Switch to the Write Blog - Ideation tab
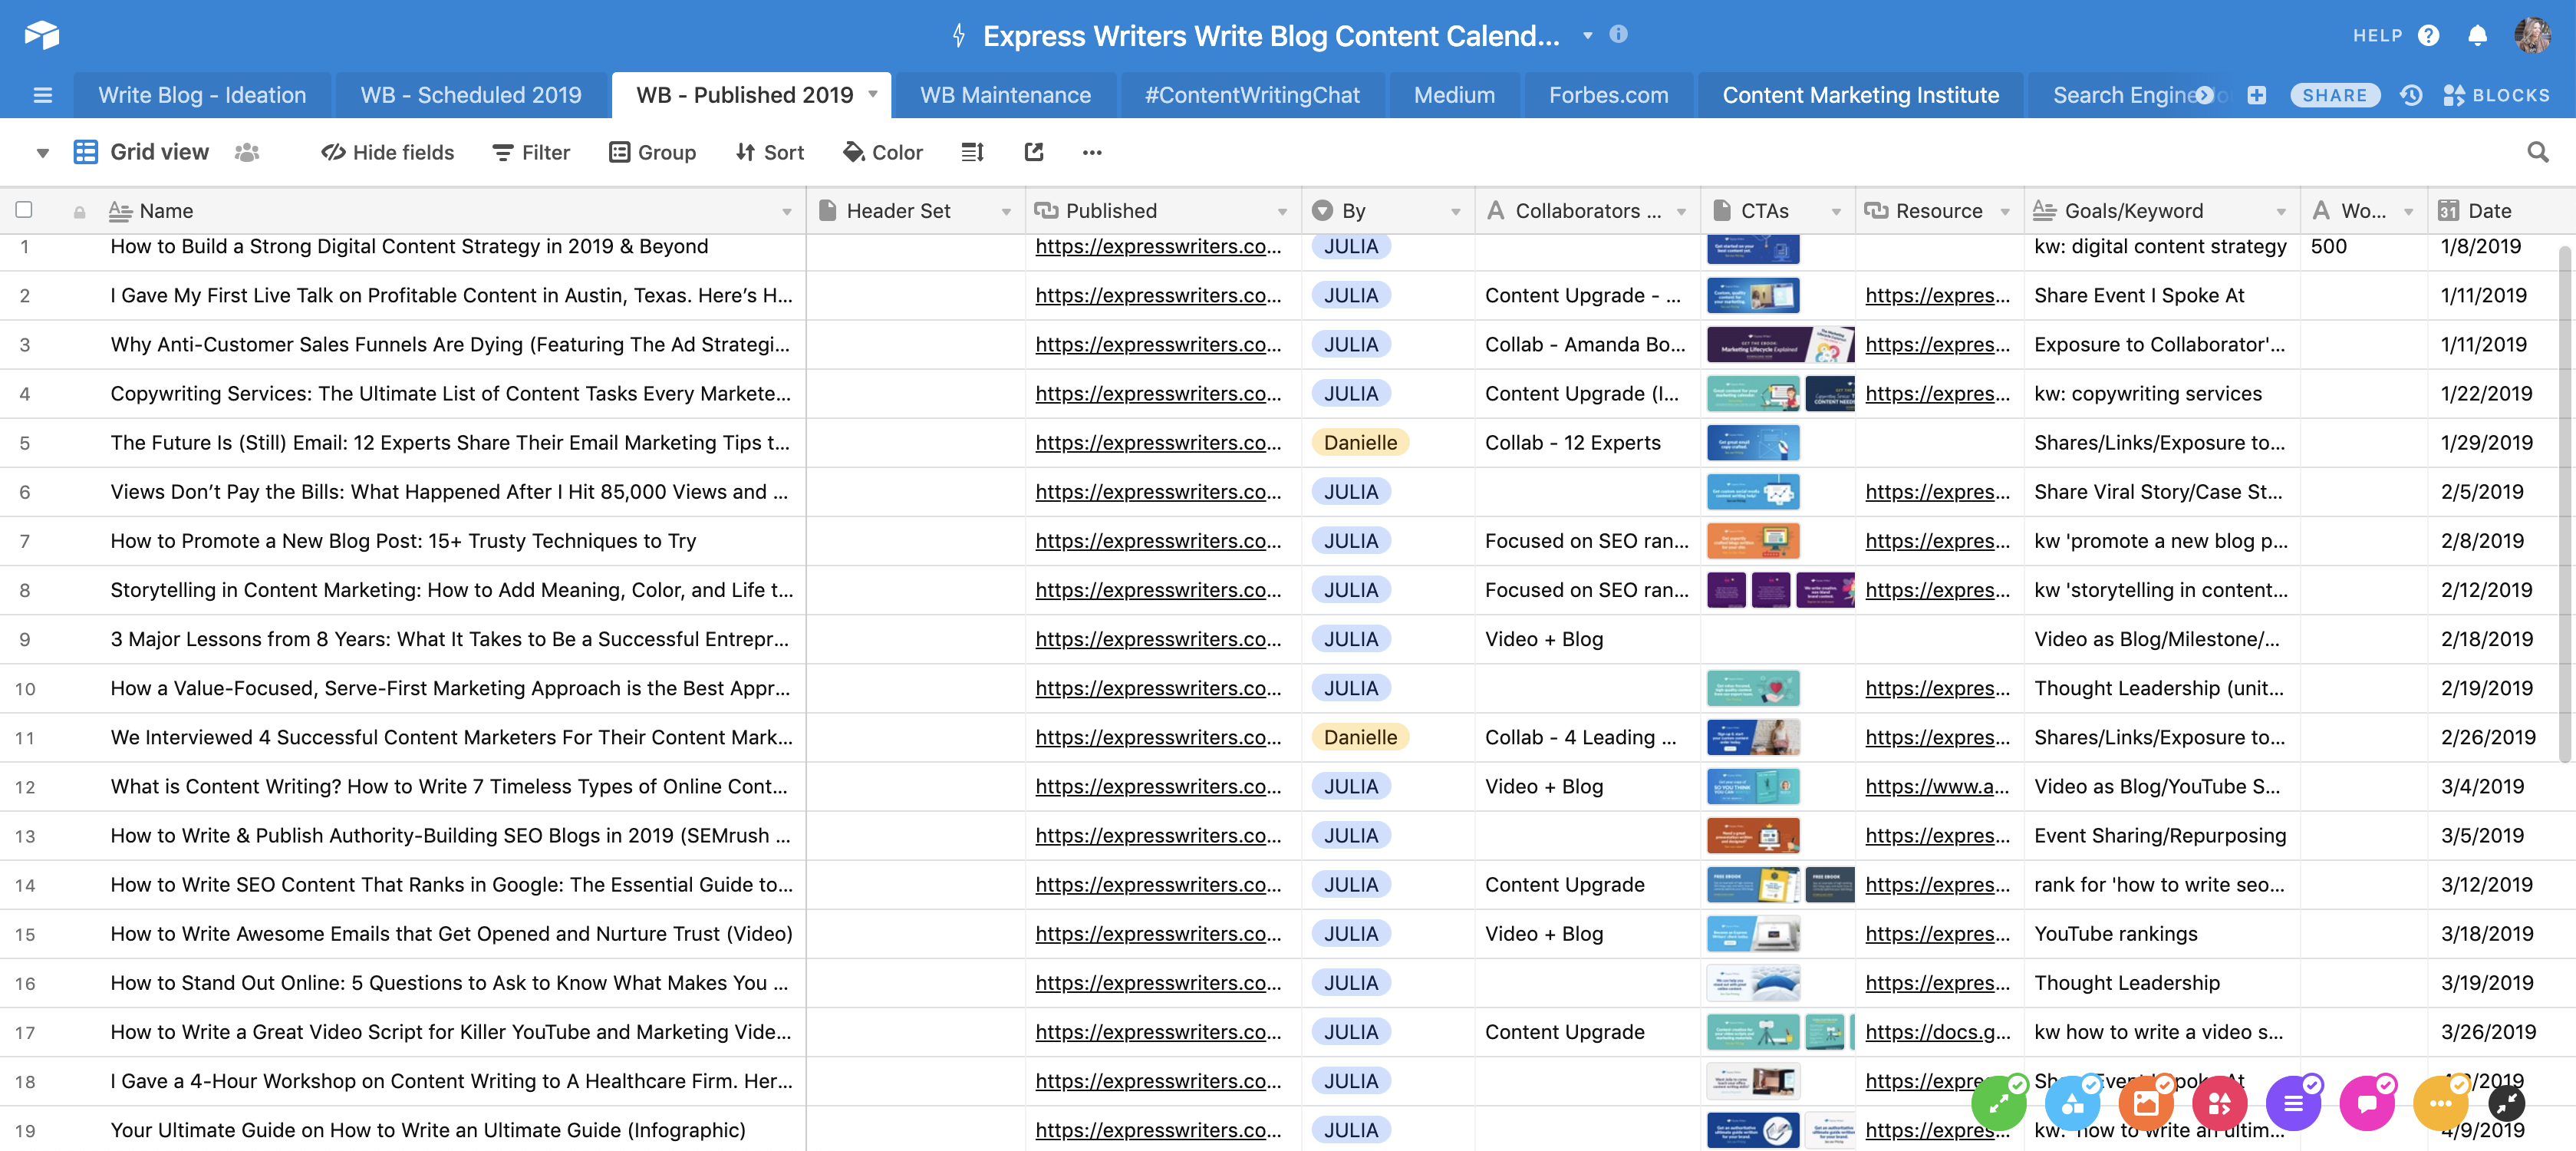 (x=201, y=95)
